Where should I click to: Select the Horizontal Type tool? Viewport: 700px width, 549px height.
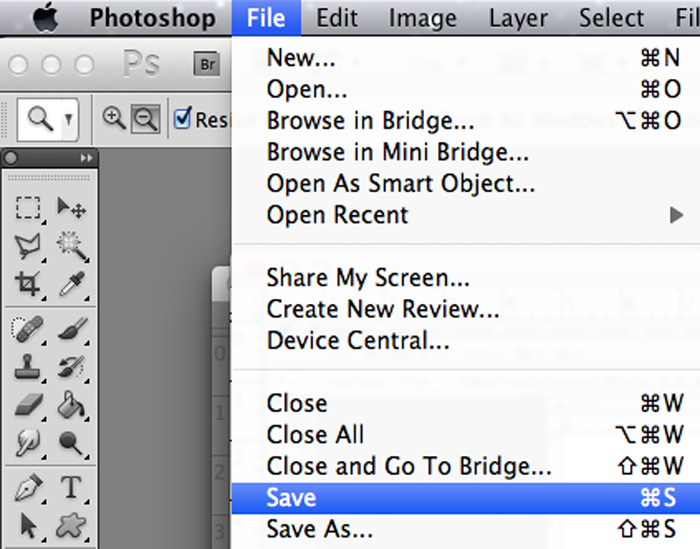pyautogui.click(x=71, y=487)
